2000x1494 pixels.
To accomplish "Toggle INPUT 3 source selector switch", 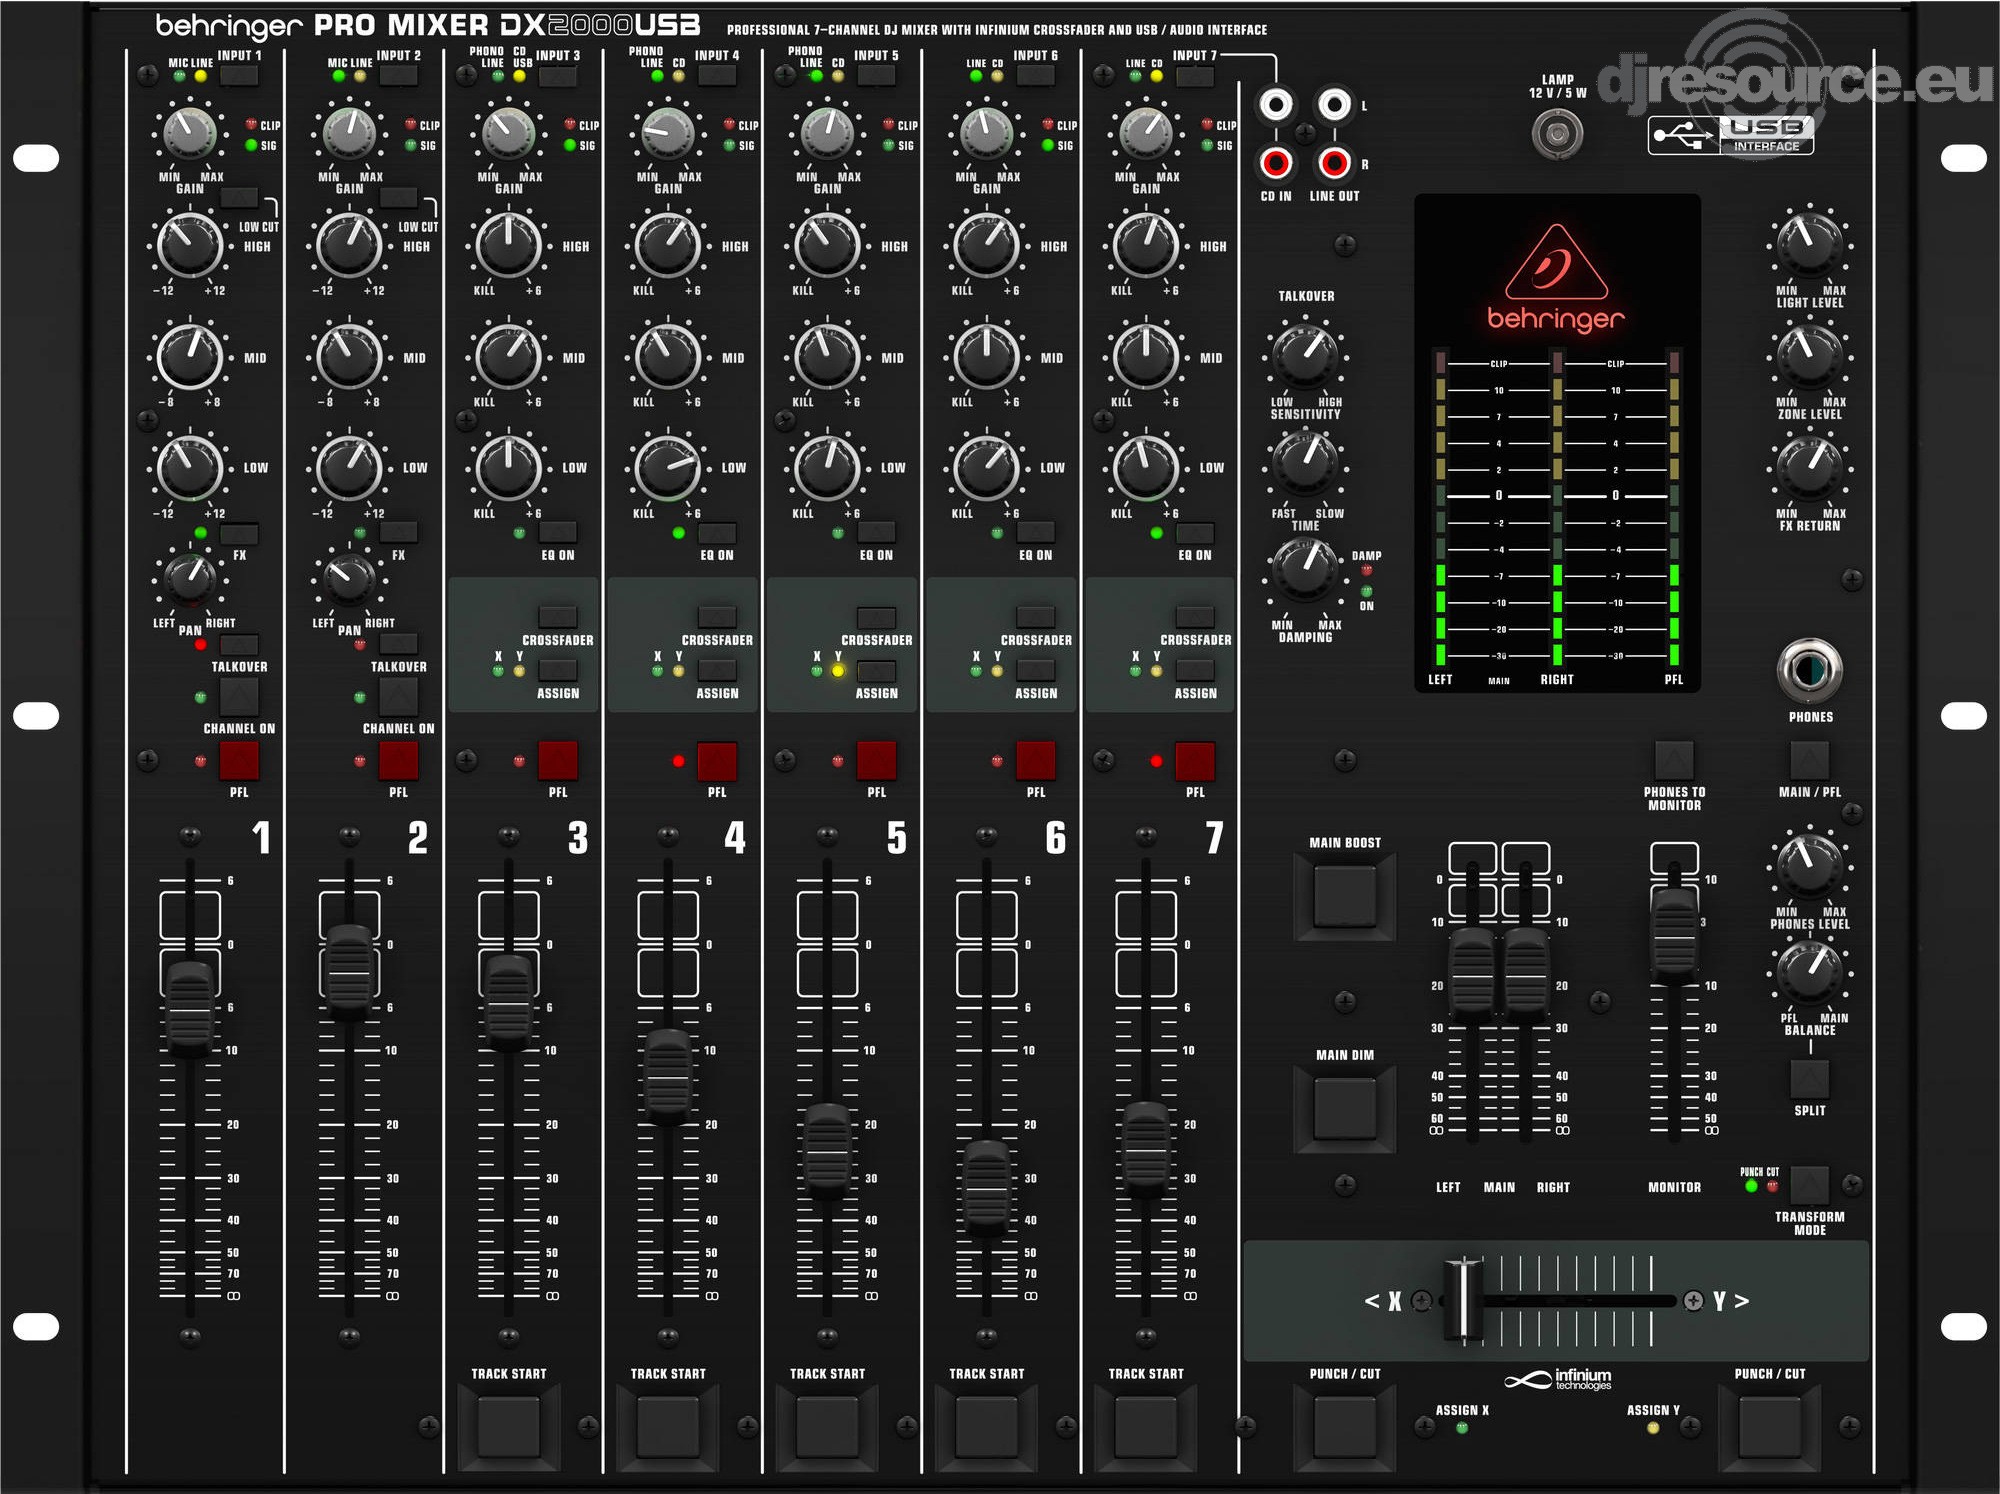I will (557, 75).
